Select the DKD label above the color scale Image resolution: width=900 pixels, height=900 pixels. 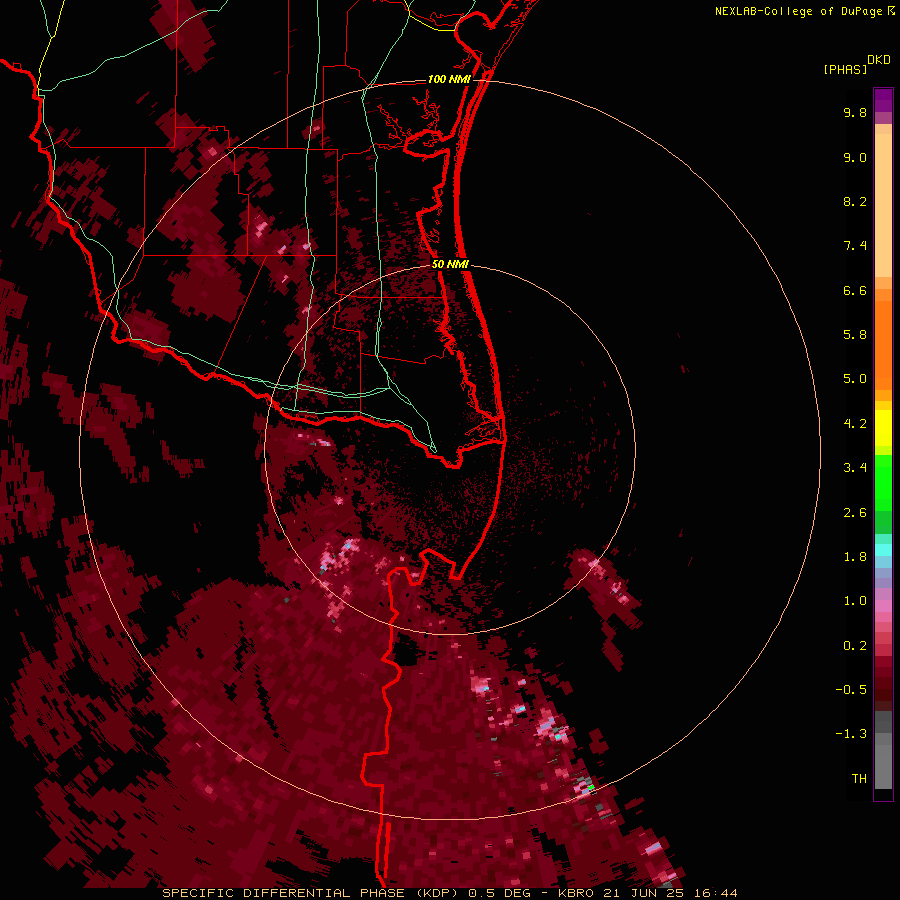[879, 60]
